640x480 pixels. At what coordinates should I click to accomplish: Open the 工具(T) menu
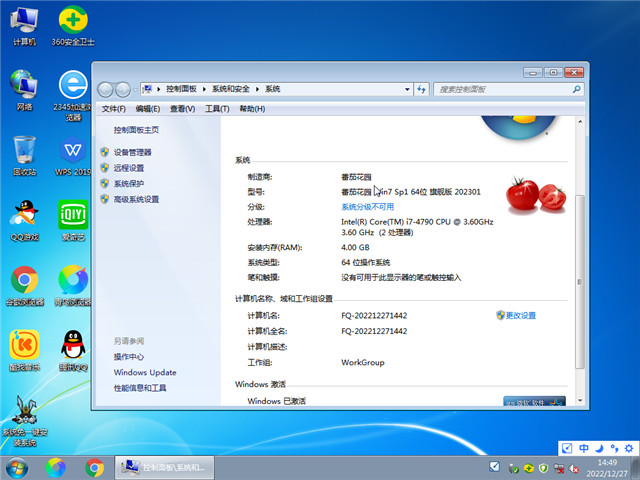coord(217,109)
